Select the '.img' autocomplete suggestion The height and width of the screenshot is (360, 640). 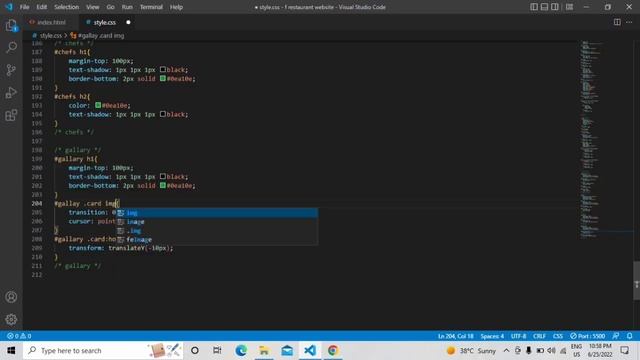(216, 231)
